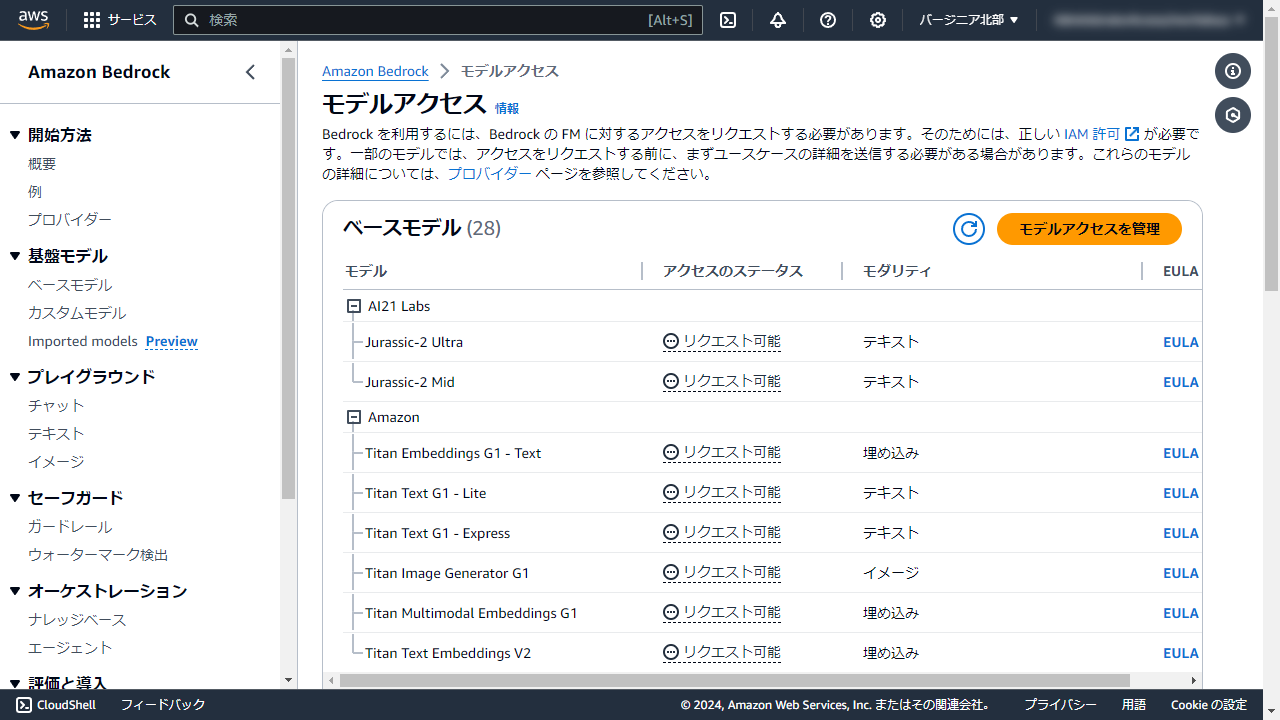Open ベースモデル in the sidebar
Image resolution: width=1280 pixels, height=720 pixels.
[x=70, y=285]
